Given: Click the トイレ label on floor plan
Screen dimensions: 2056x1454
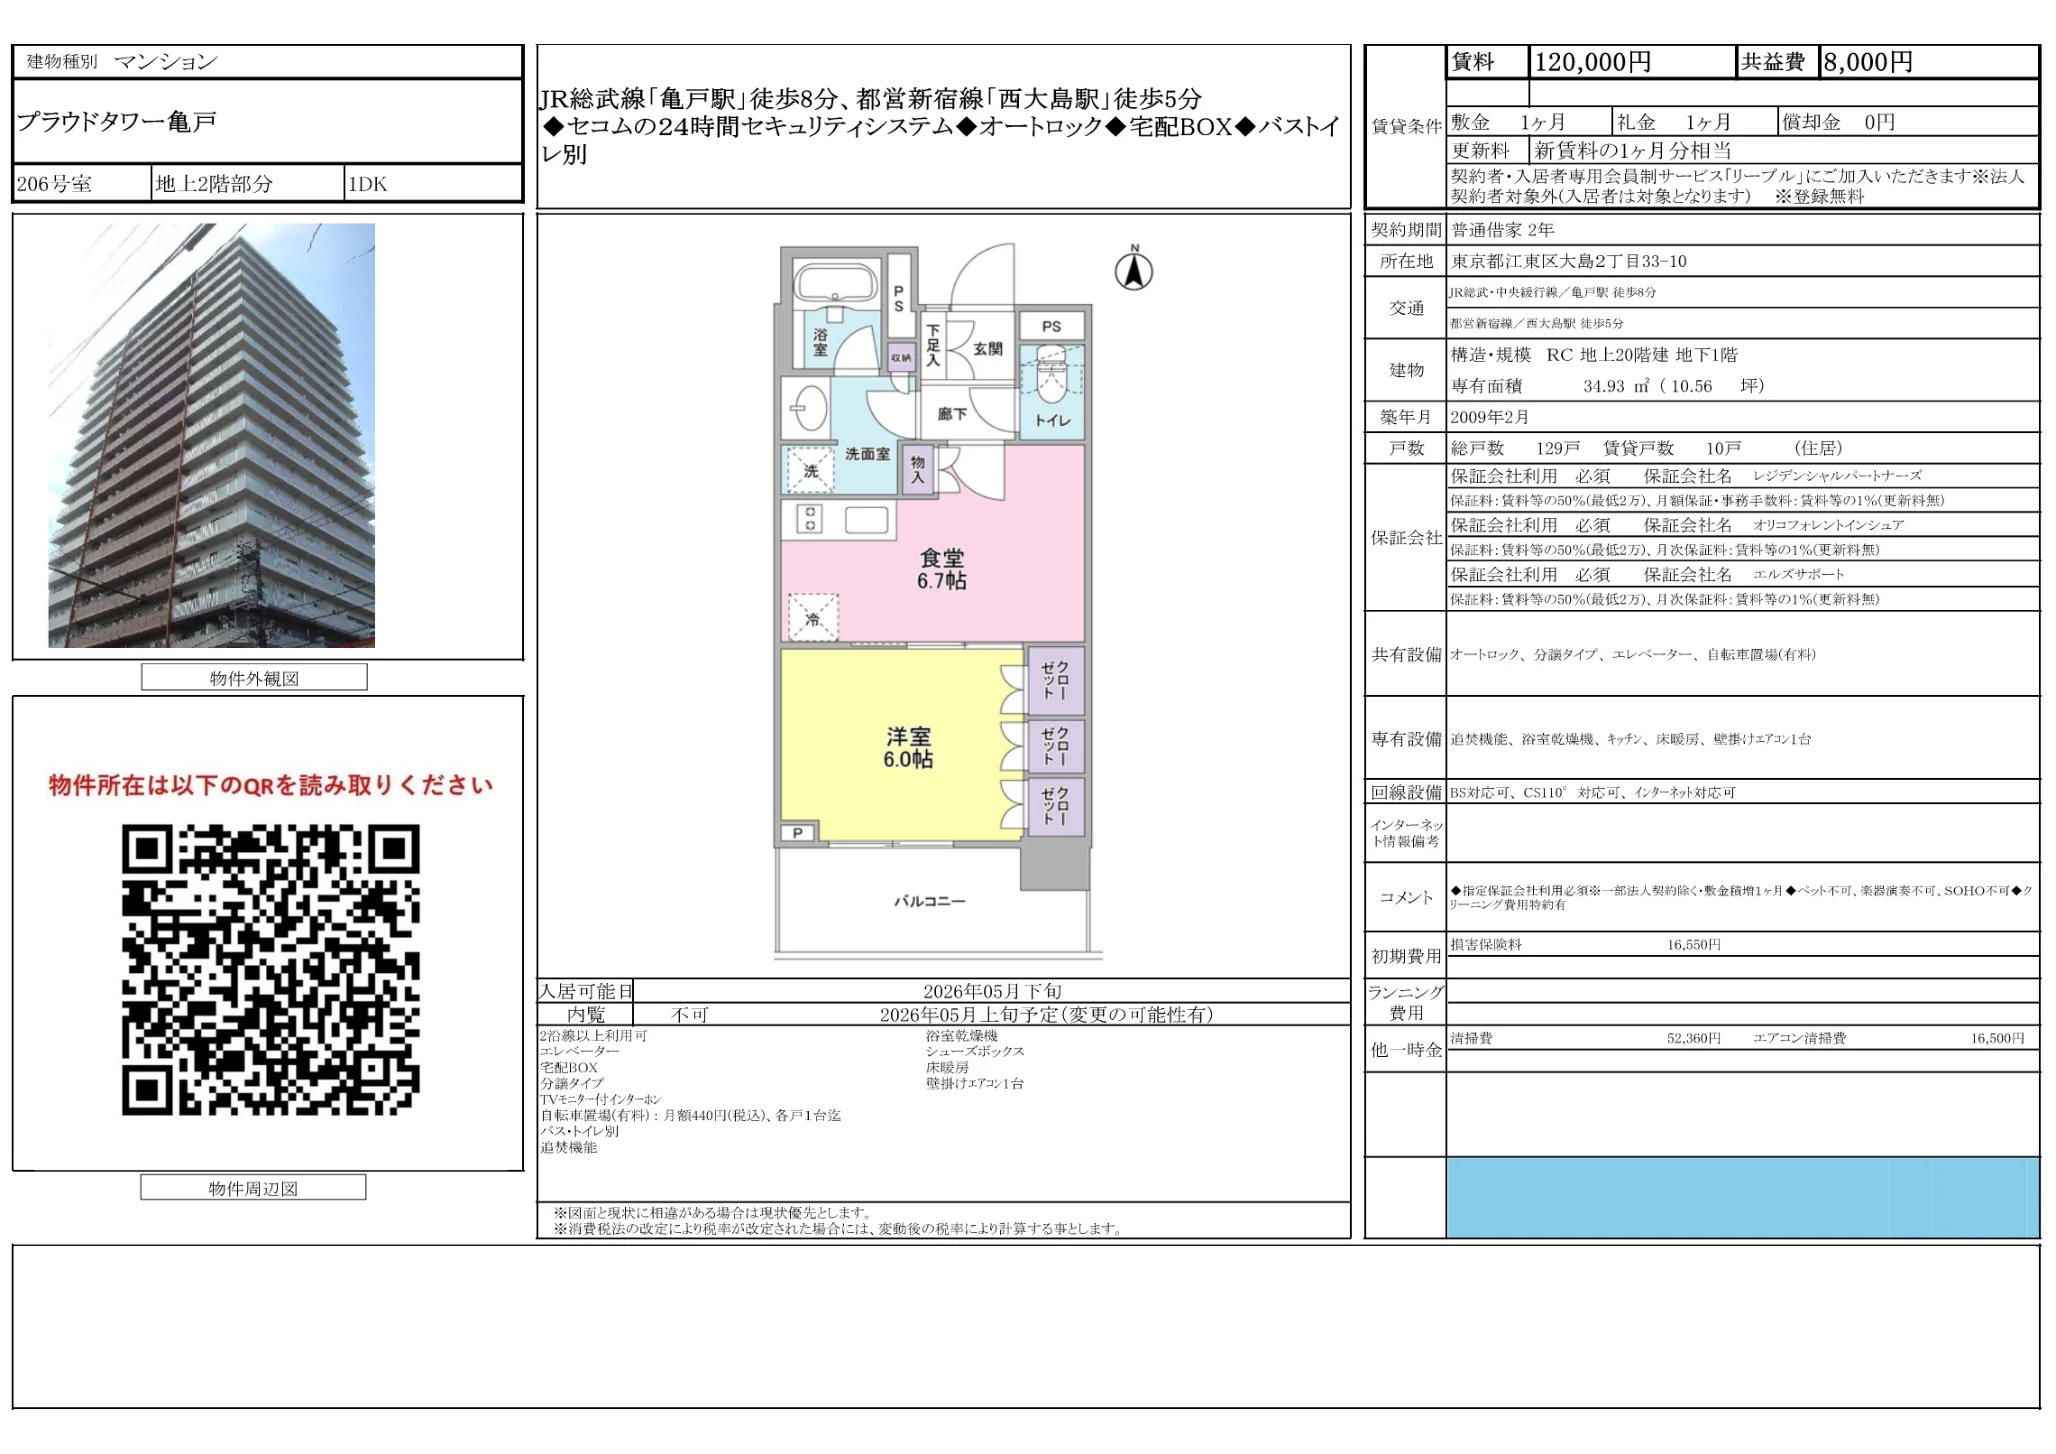Looking at the screenshot, I should [x=1053, y=420].
